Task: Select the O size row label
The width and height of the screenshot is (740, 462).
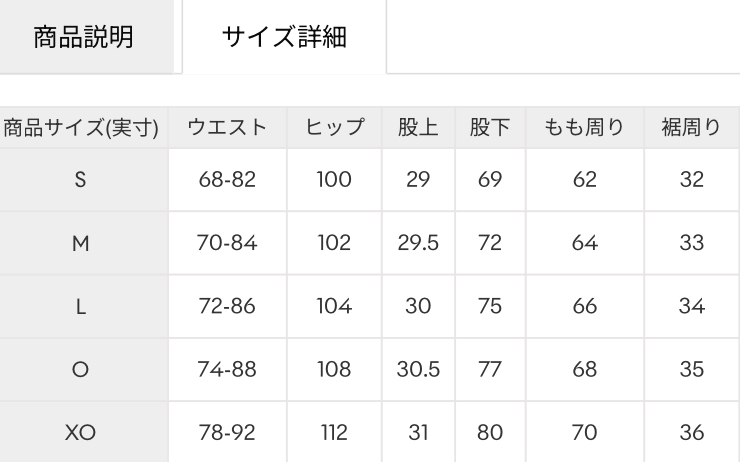Action: 81,369
